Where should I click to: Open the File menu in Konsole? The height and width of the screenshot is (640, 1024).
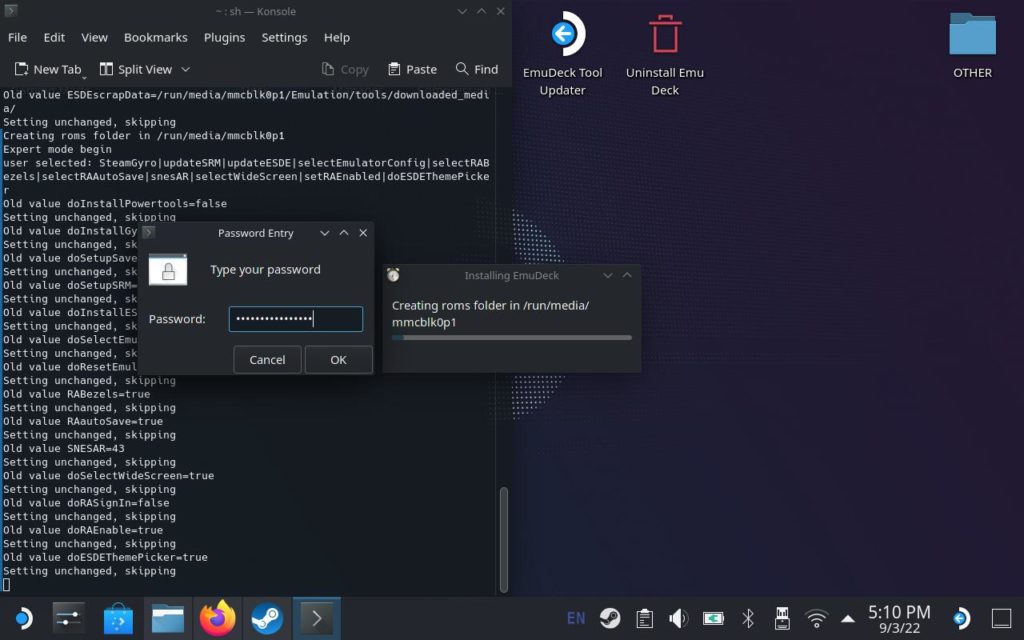pos(18,37)
